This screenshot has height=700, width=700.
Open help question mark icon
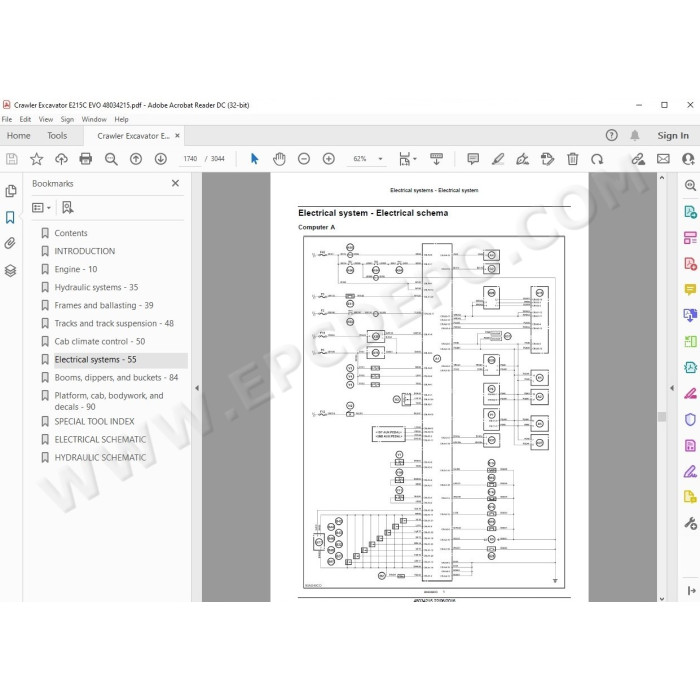point(612,135)
